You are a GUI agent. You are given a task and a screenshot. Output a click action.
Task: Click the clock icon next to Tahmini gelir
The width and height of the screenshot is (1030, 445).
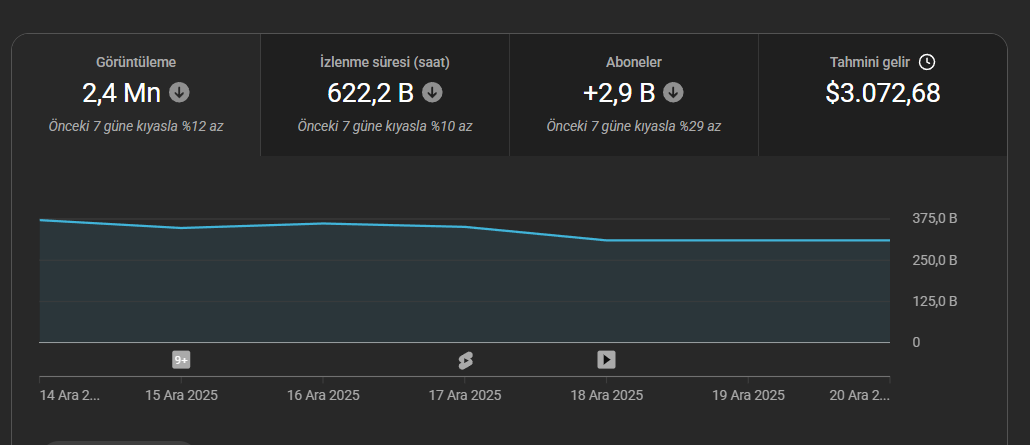926,62
